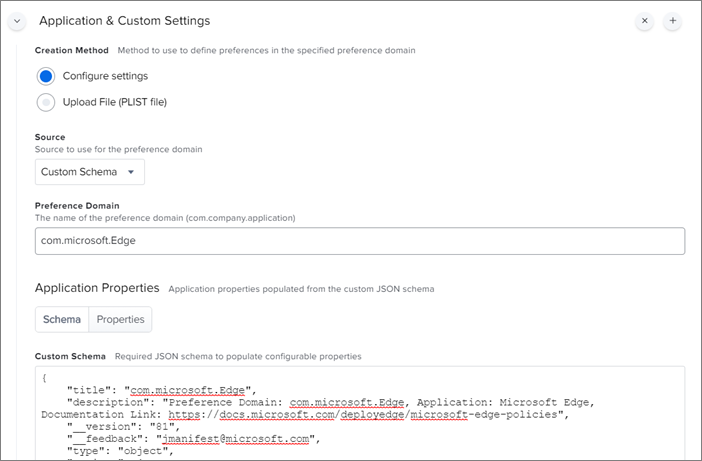
Task: Focus the com.microsoft.Edge Preference Domain field
Action: pyautogui.click(x=359, y=241)
